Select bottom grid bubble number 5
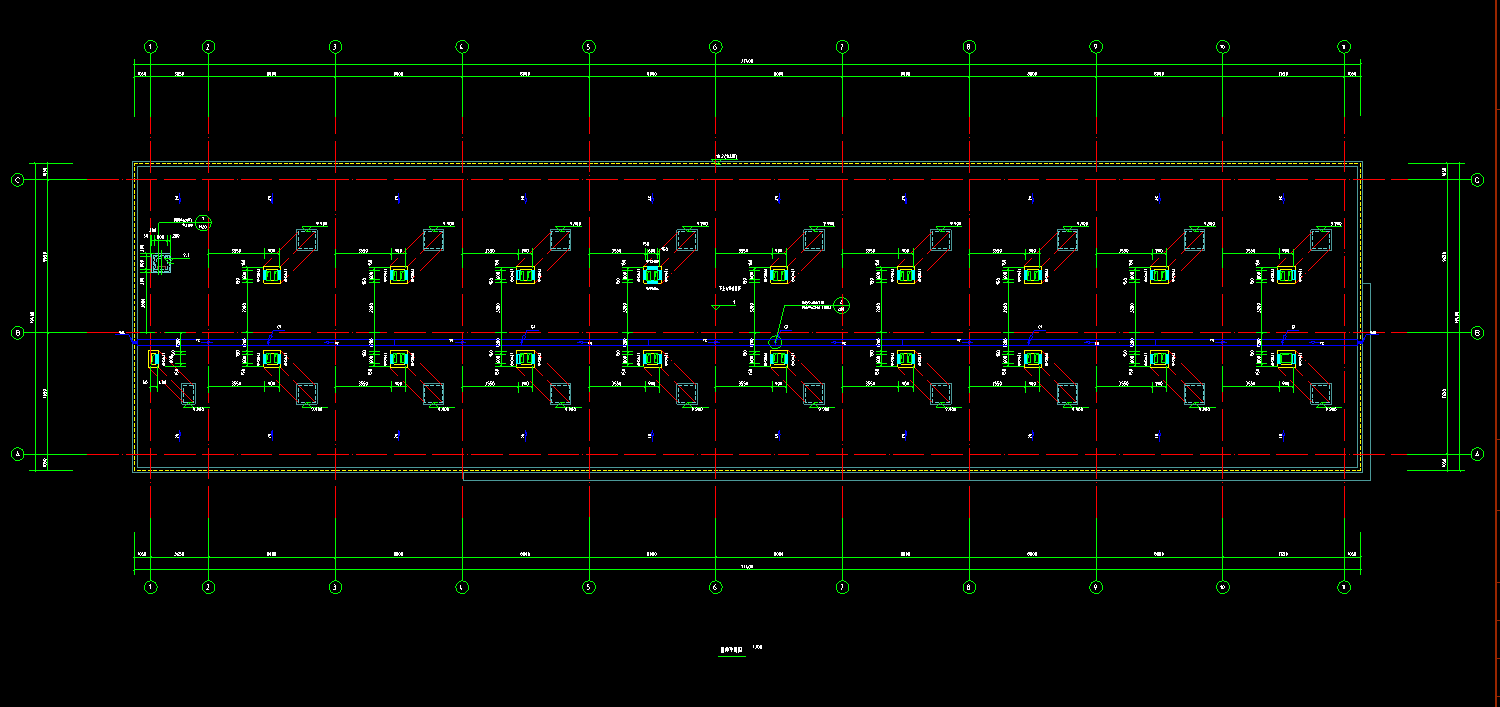 (588, 587)
